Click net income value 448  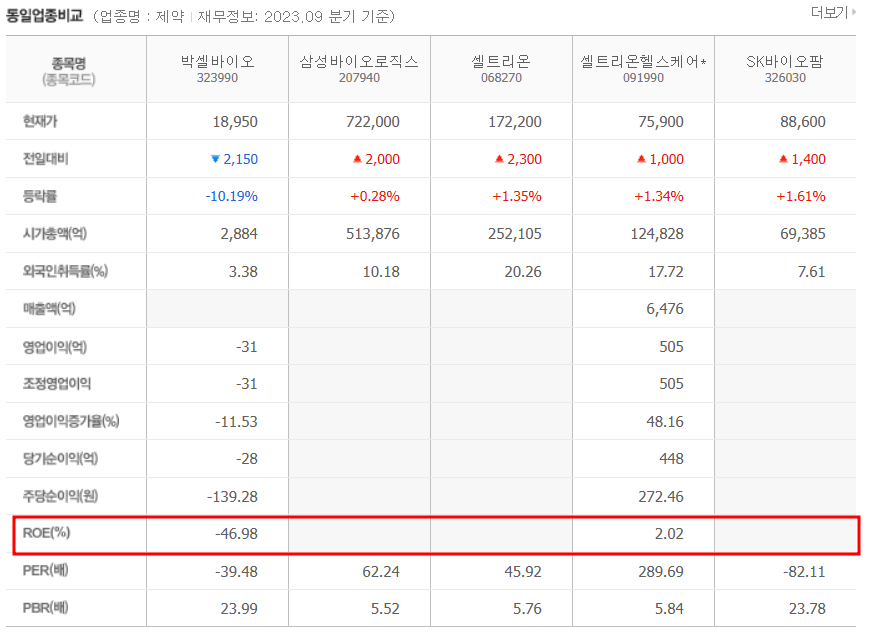tap(672, 459)
